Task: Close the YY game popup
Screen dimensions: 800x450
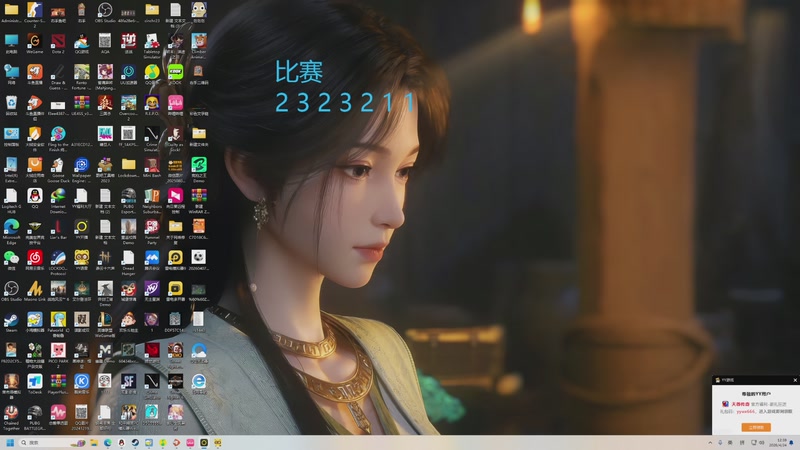Action: click(795, 380)
